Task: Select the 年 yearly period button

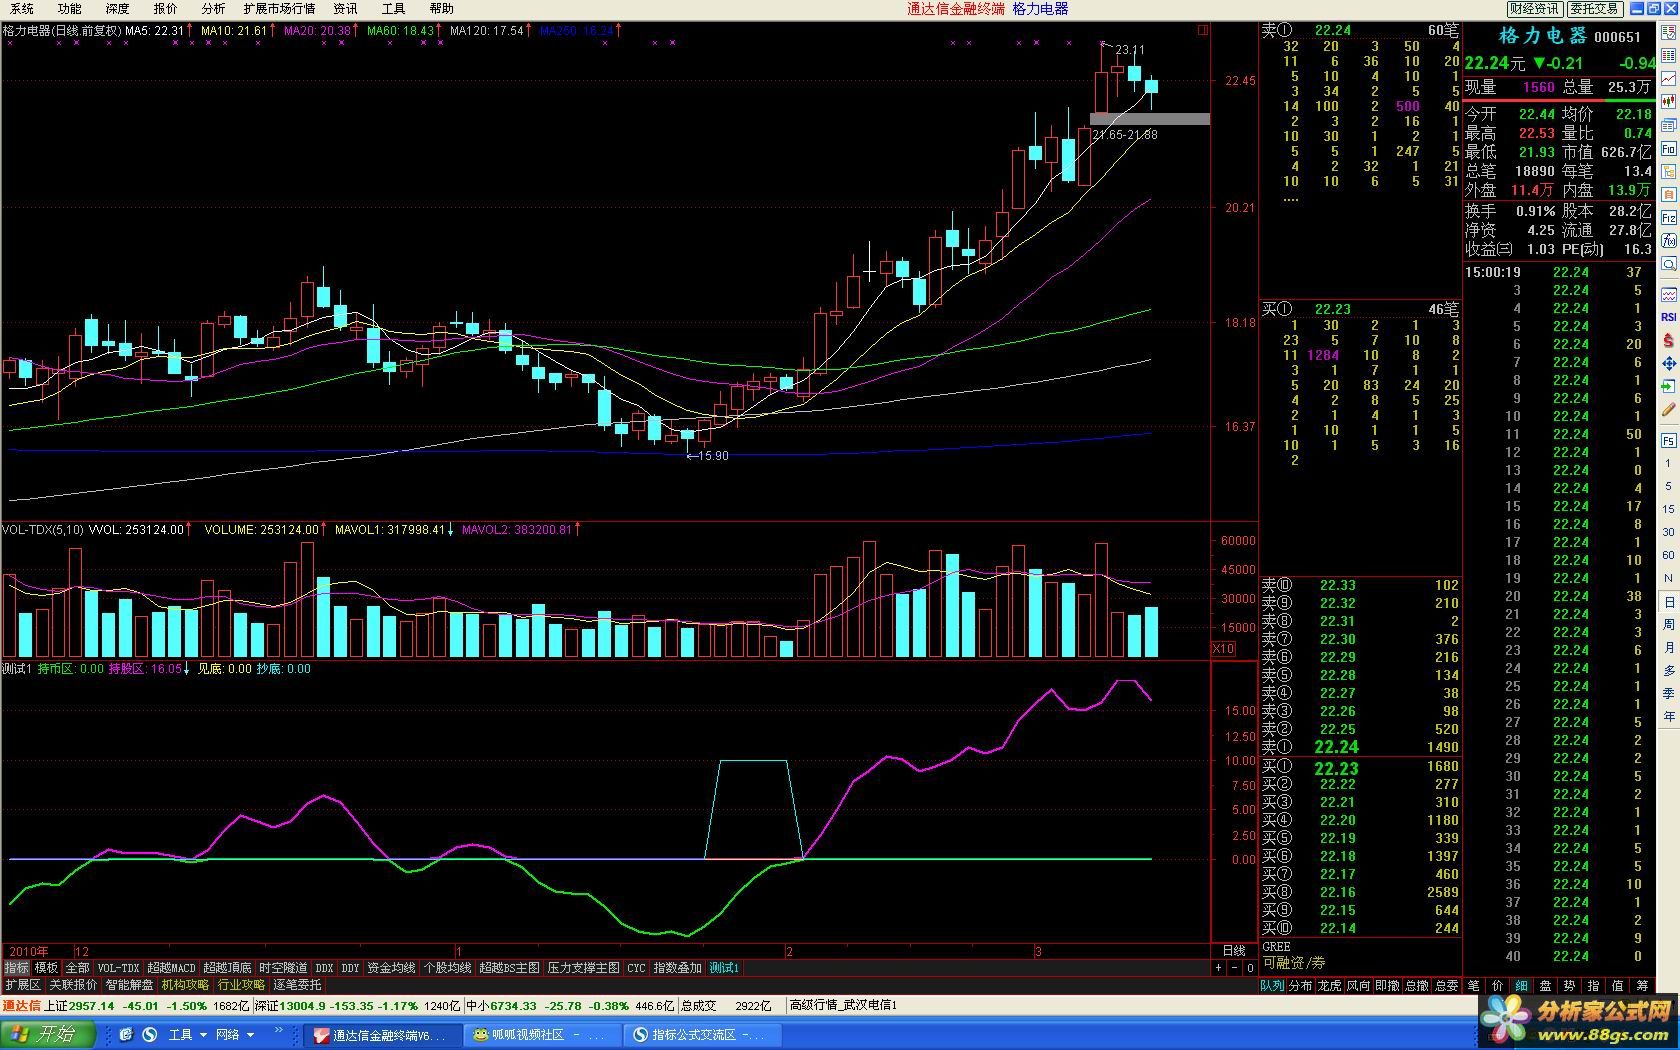Action: pyautogui.click(x=1668, y=716)
